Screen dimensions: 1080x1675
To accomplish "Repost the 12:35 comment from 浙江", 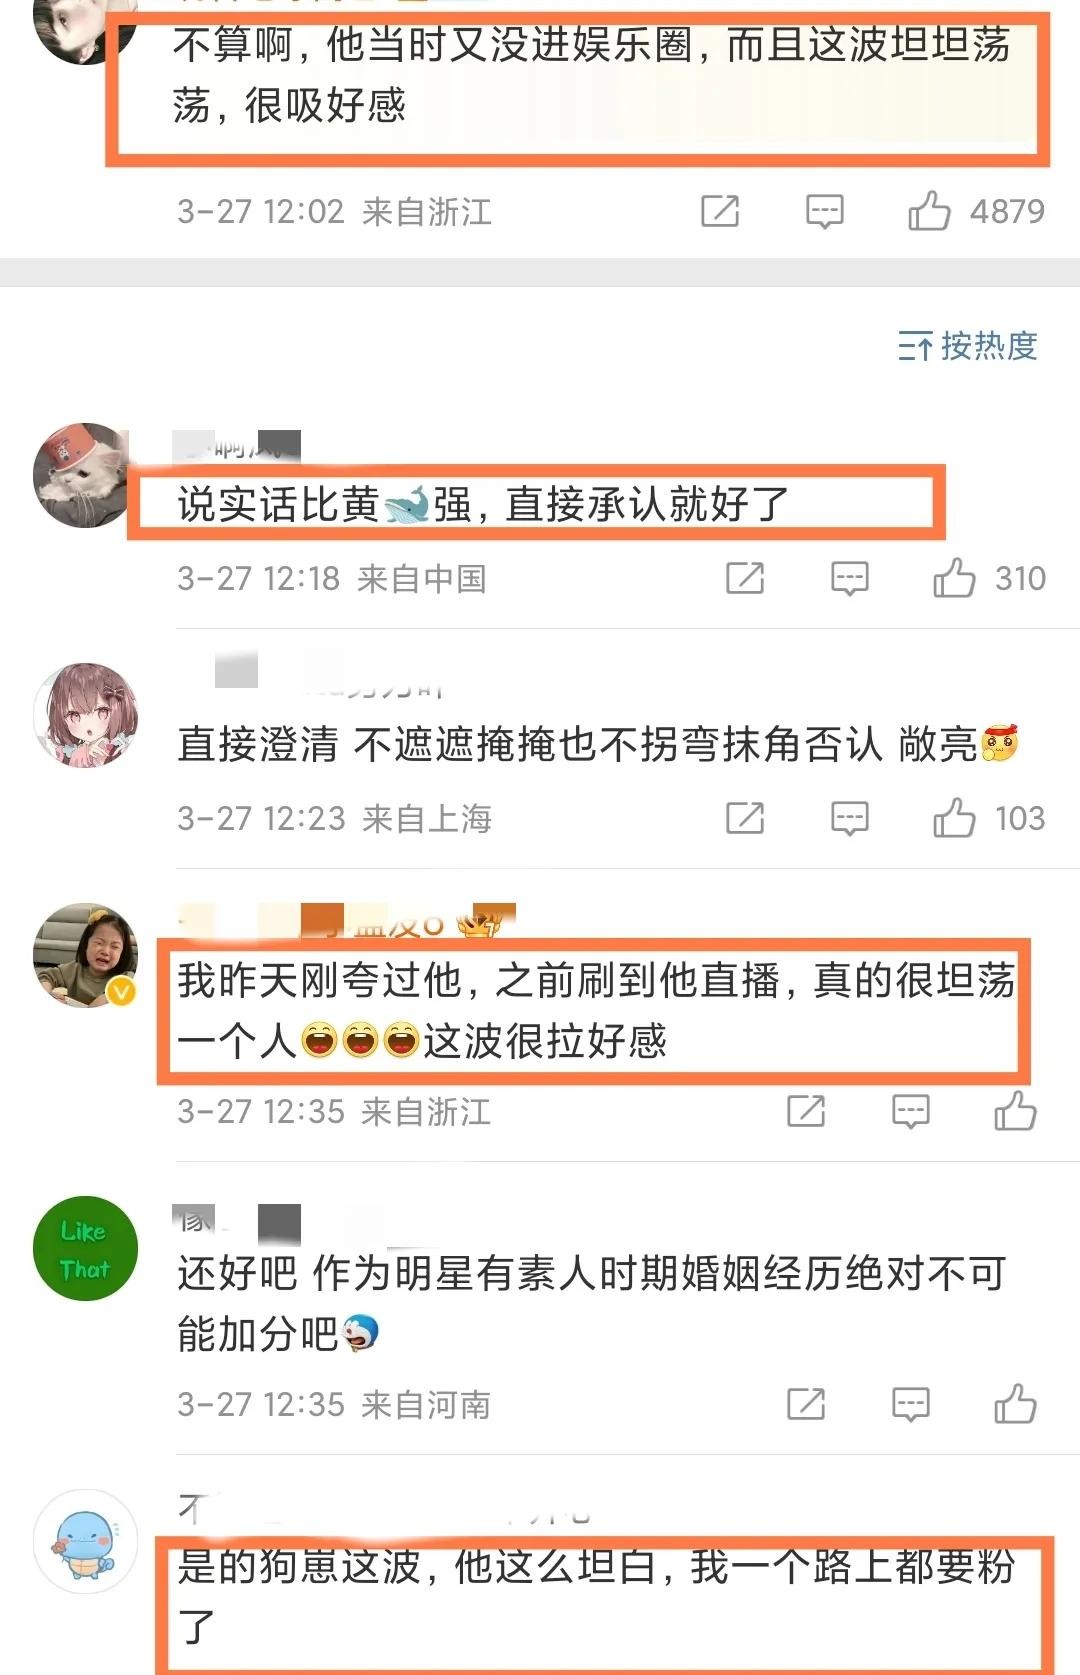I will pos(806,1111).
